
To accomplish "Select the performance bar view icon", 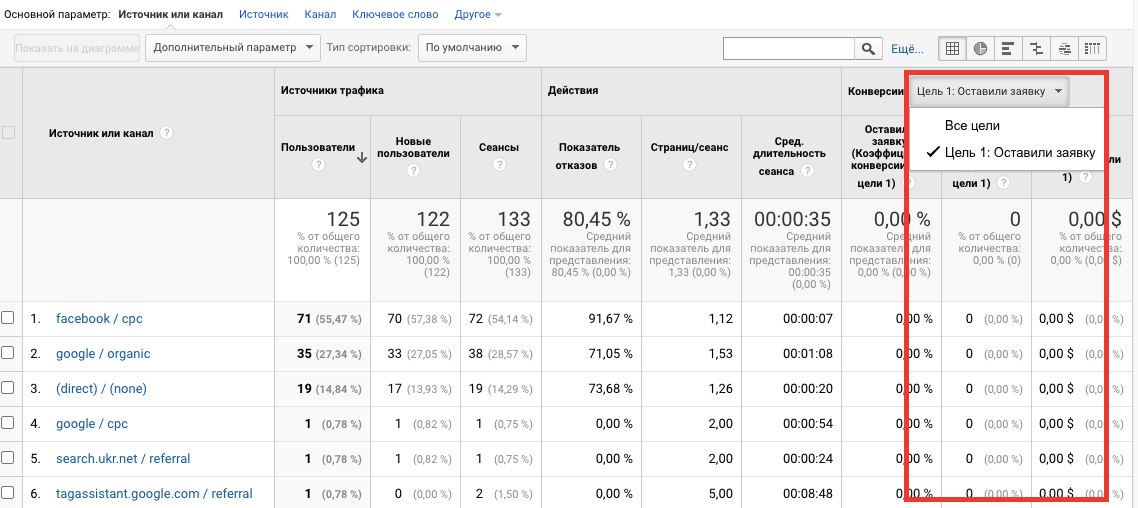I will tap(1008, 48).
